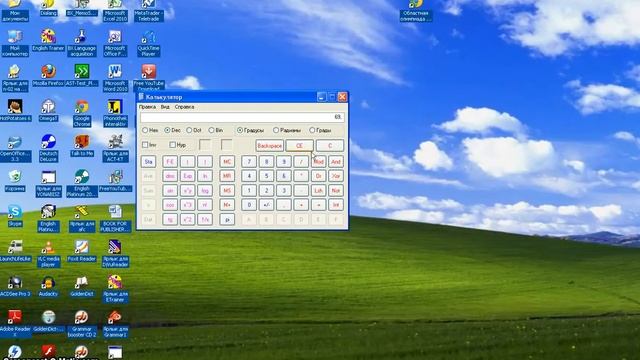Open VLC media player shortcut
The width and height of the screenshot is (640, 360).
[x=48, y=253]
